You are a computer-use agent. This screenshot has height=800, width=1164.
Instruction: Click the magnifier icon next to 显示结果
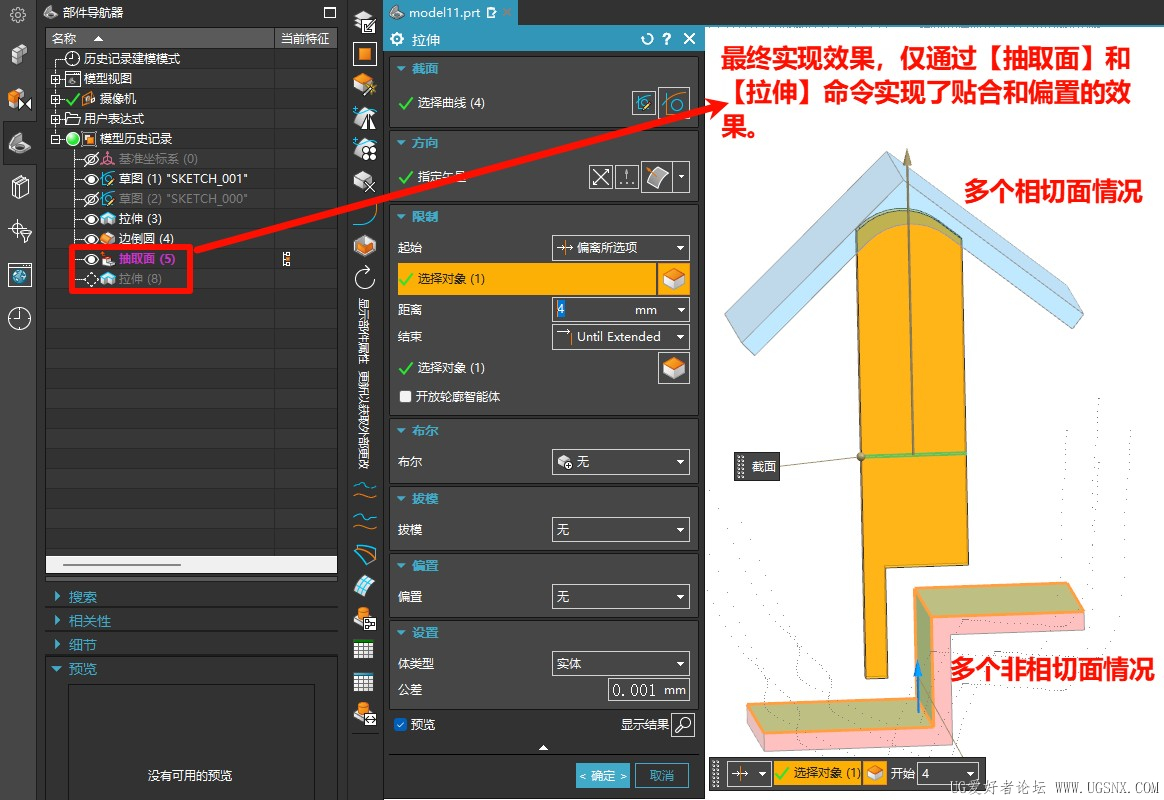click(x=683, y=724)
